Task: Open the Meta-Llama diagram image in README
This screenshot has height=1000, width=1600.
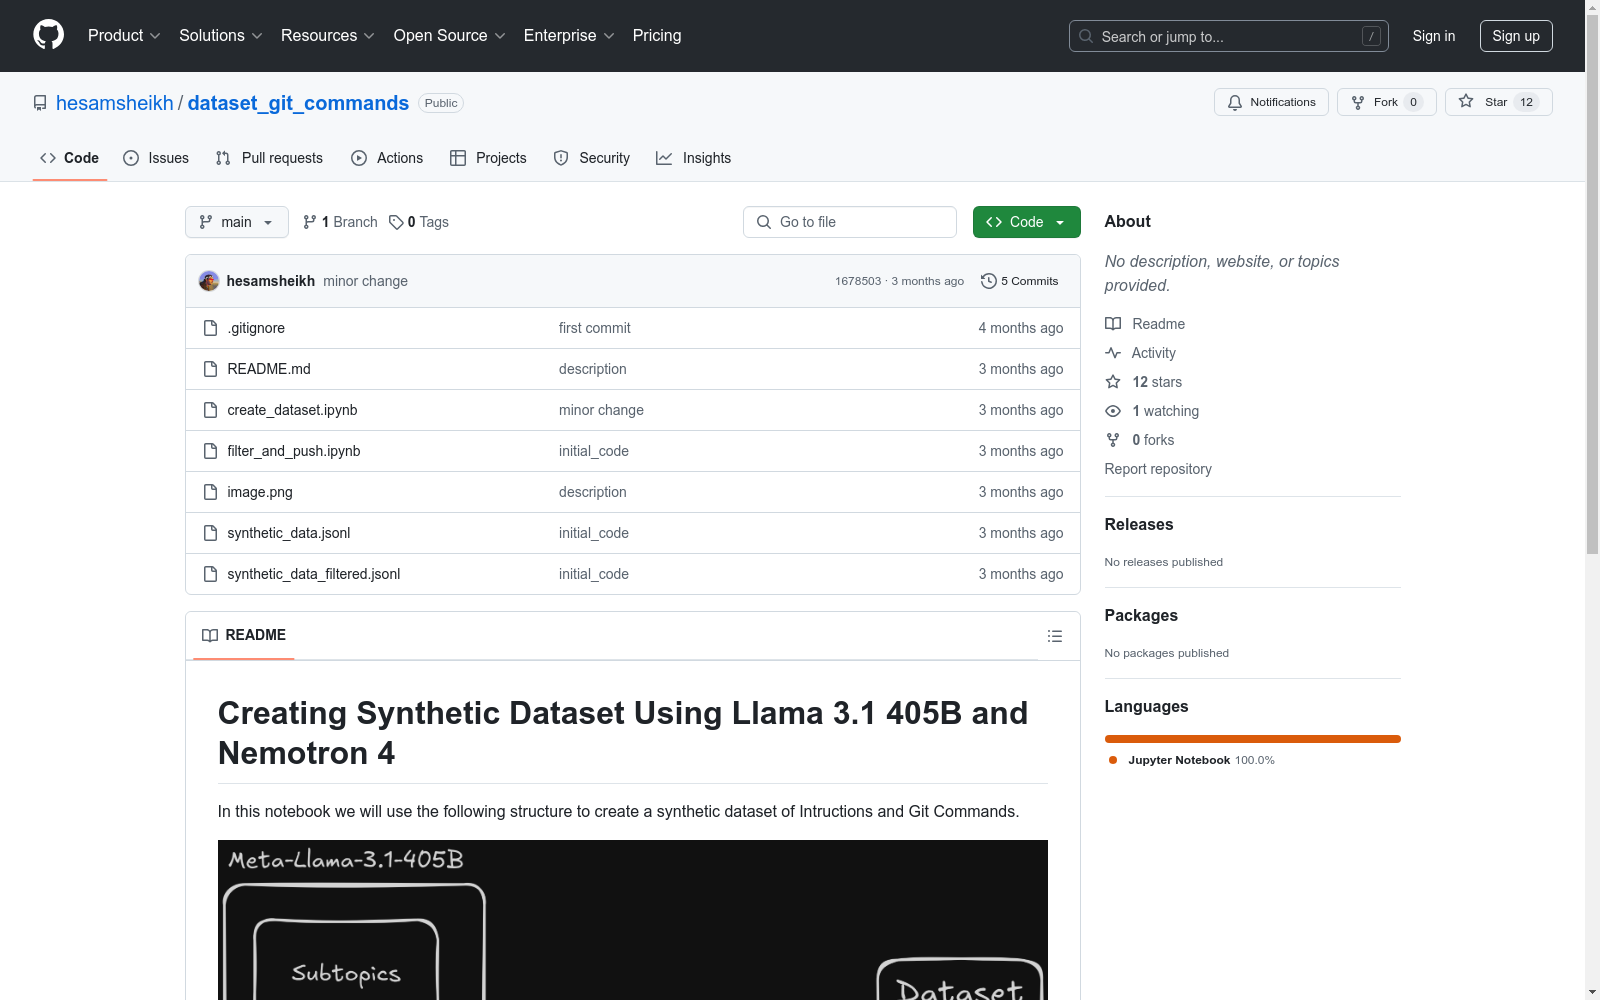Action: pos(633,920)
